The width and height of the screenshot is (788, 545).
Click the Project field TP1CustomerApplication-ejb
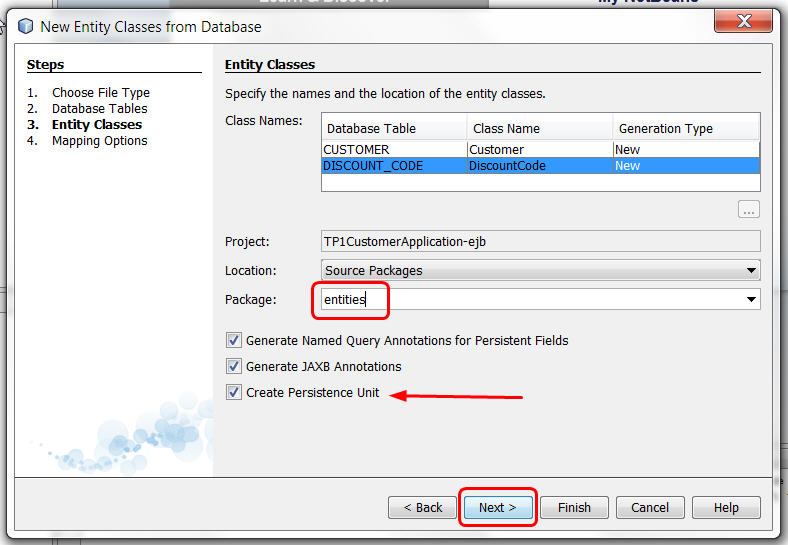point(540,242)
